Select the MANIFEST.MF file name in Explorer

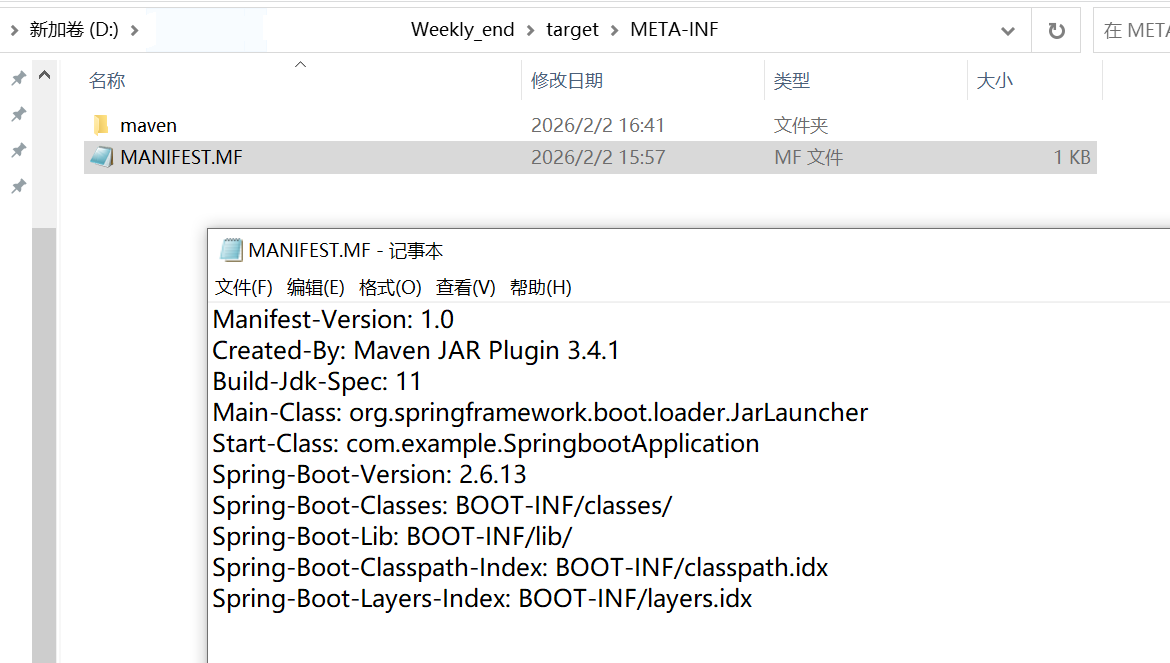[181, 157]
